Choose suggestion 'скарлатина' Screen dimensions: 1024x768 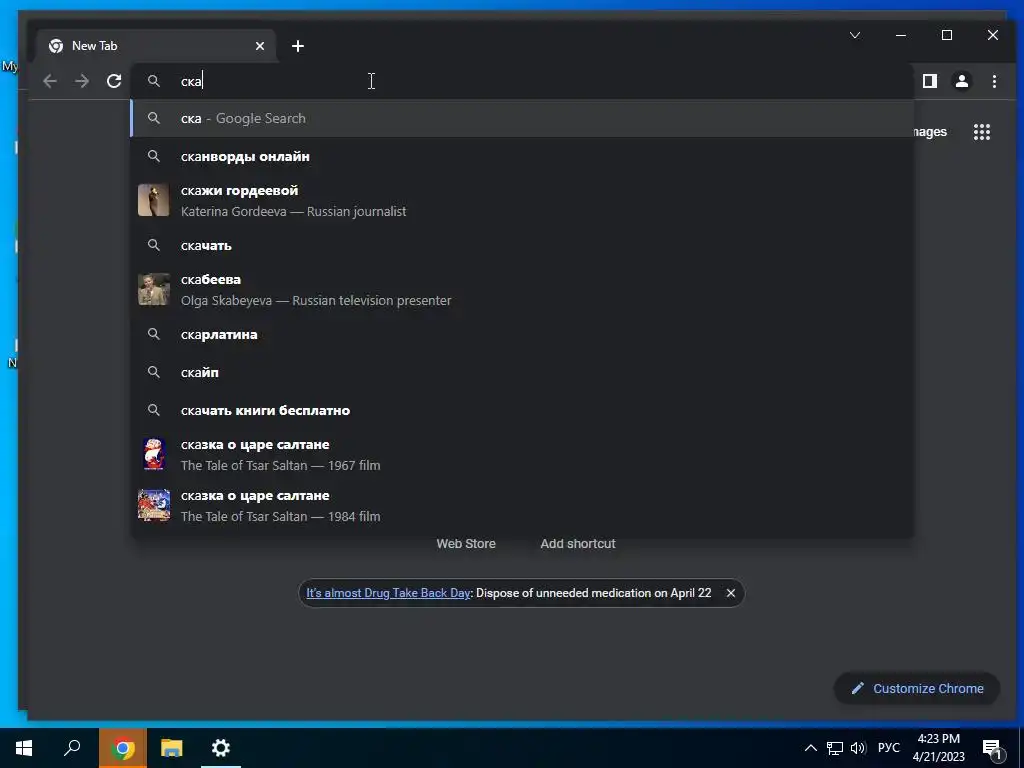[x=522, y=334]
